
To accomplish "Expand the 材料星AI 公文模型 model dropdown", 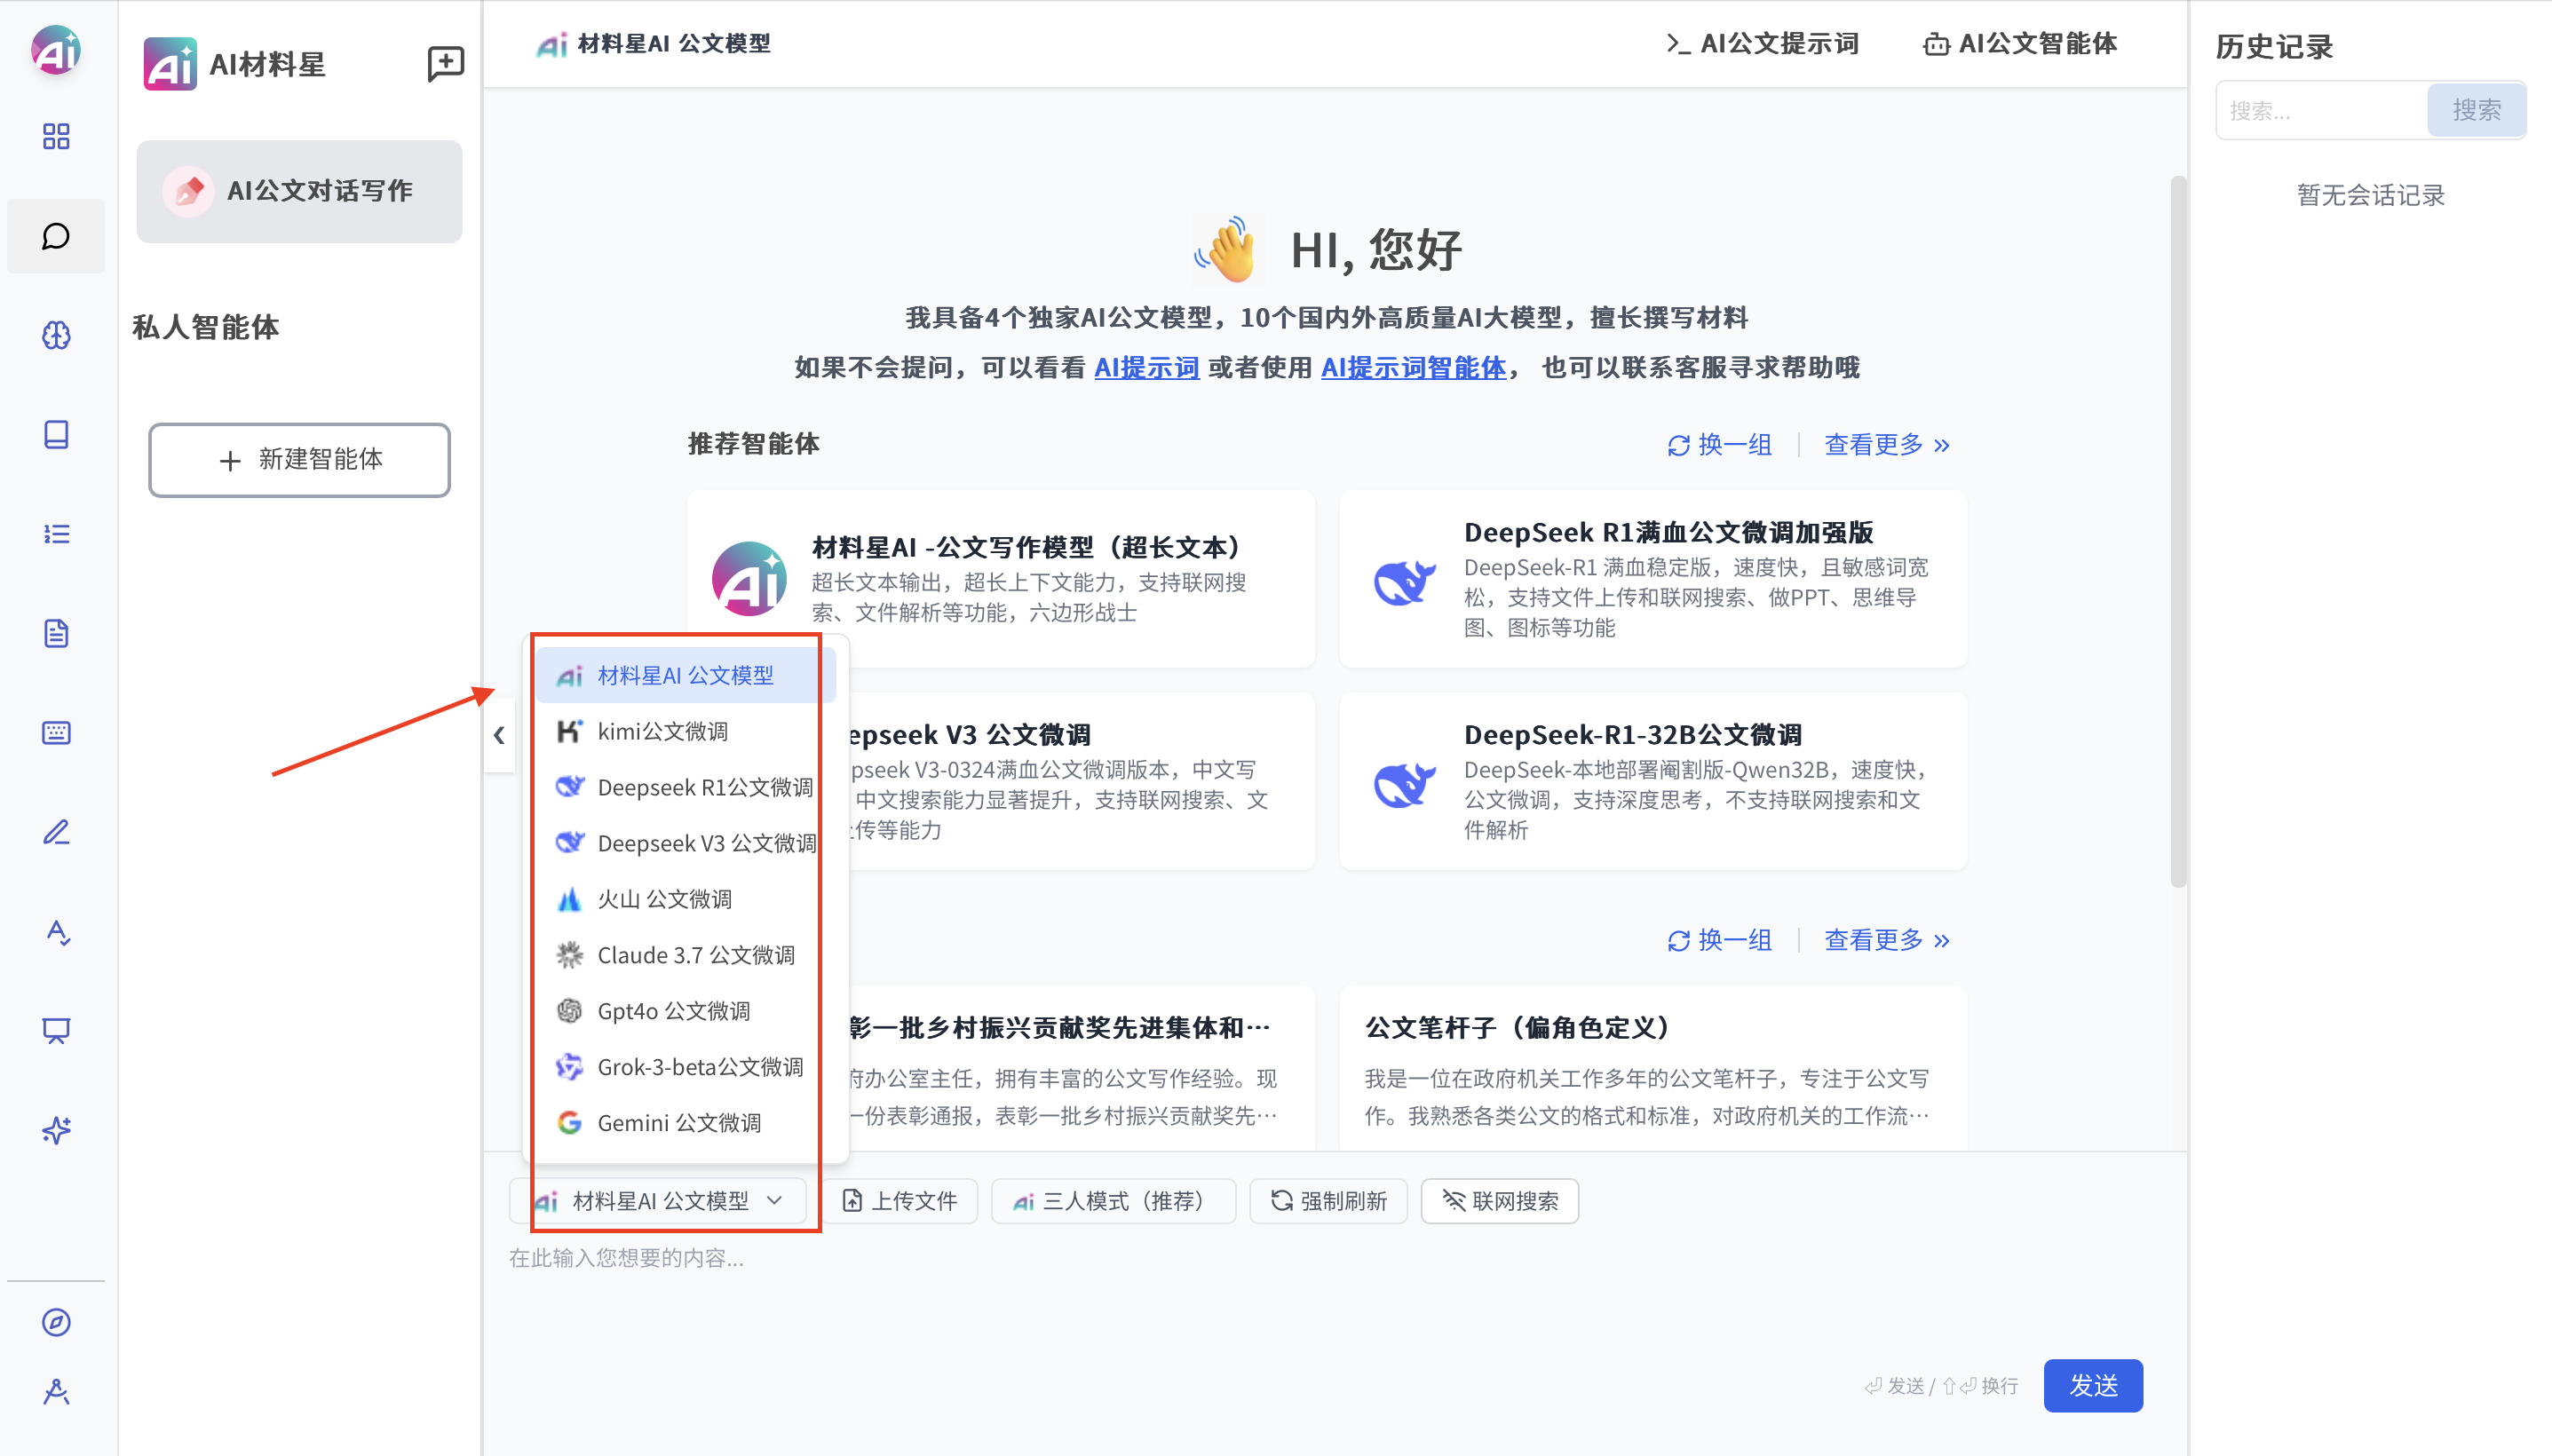I will click(x=660, y=1201).
